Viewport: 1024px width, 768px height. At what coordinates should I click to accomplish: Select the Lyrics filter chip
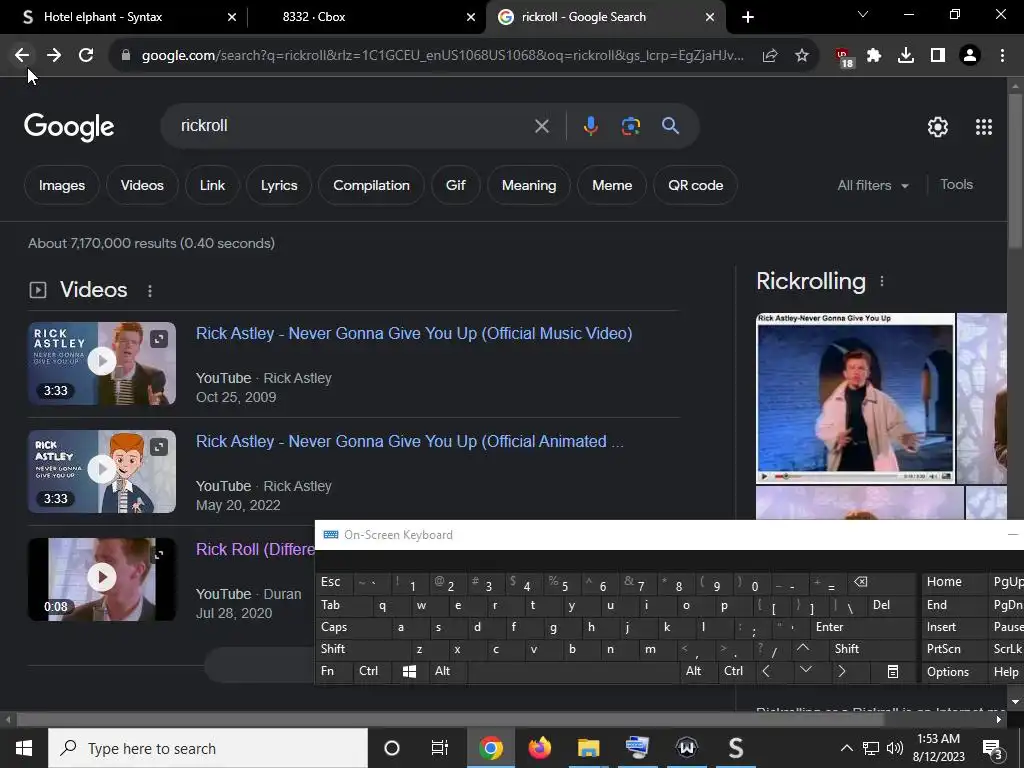click(279, 185)
